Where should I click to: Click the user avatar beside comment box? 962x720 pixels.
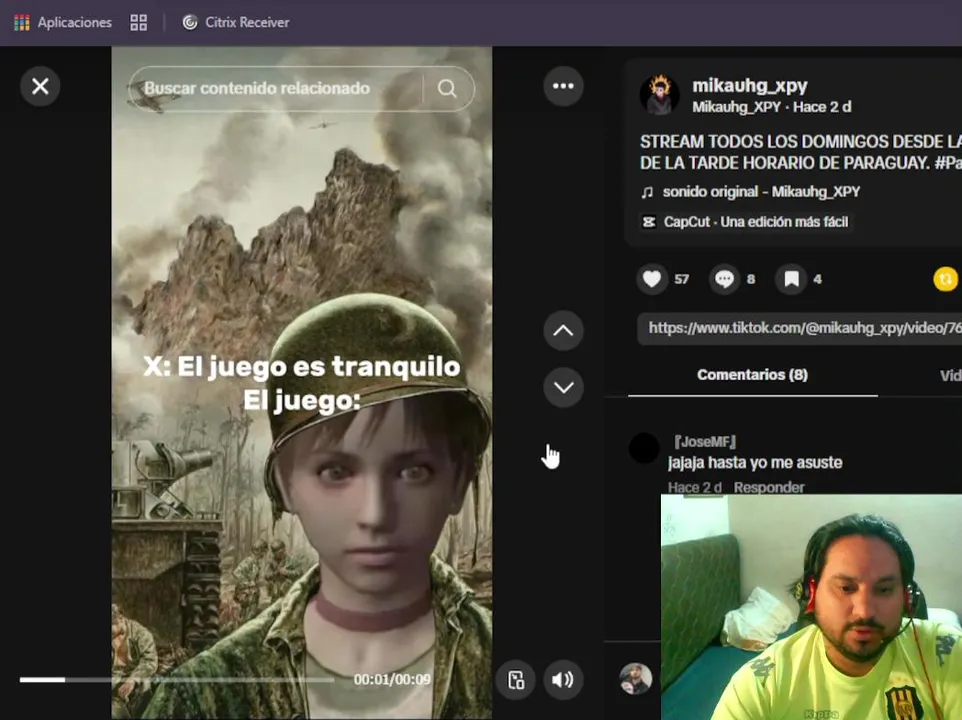tap(636, 679)
